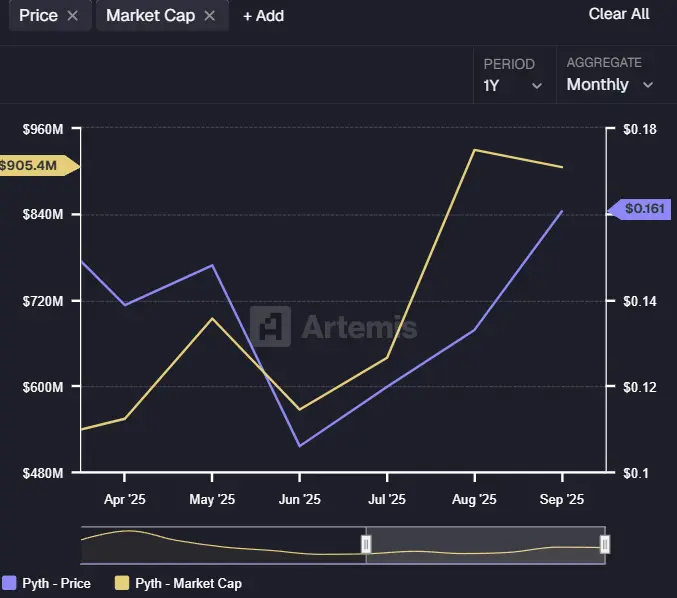Click the Jun '25 price line low point
Viewport: 677px width, 598px height.
(x=300, y=446)
